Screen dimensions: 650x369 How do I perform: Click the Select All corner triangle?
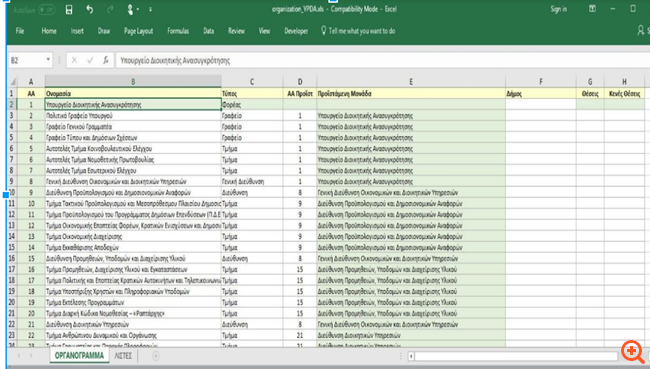point(13,82)
